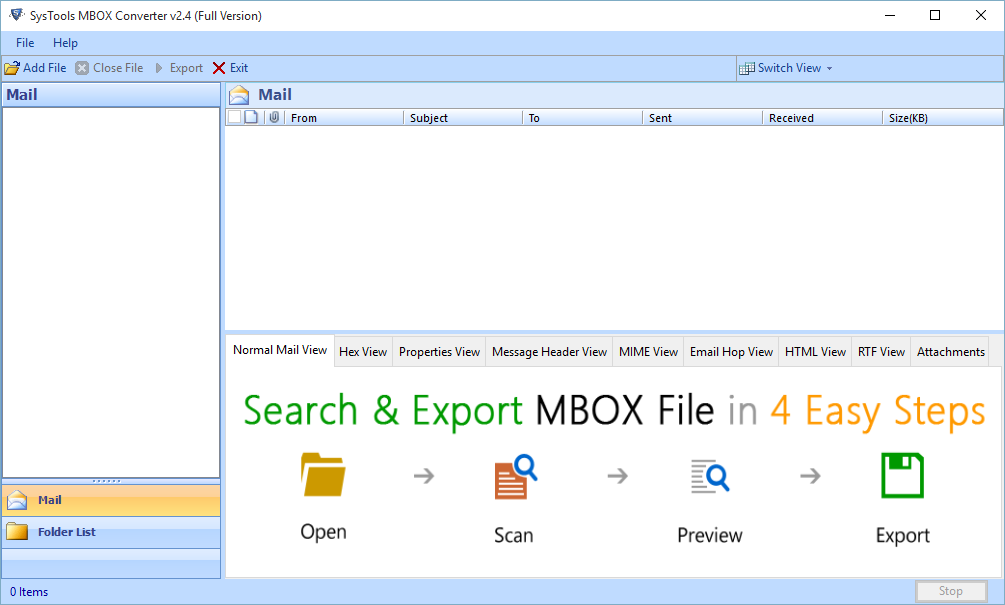Select the Mail pane icon in the sidebar
Viewport: 1005px width, 605px height.
(16, 501)
